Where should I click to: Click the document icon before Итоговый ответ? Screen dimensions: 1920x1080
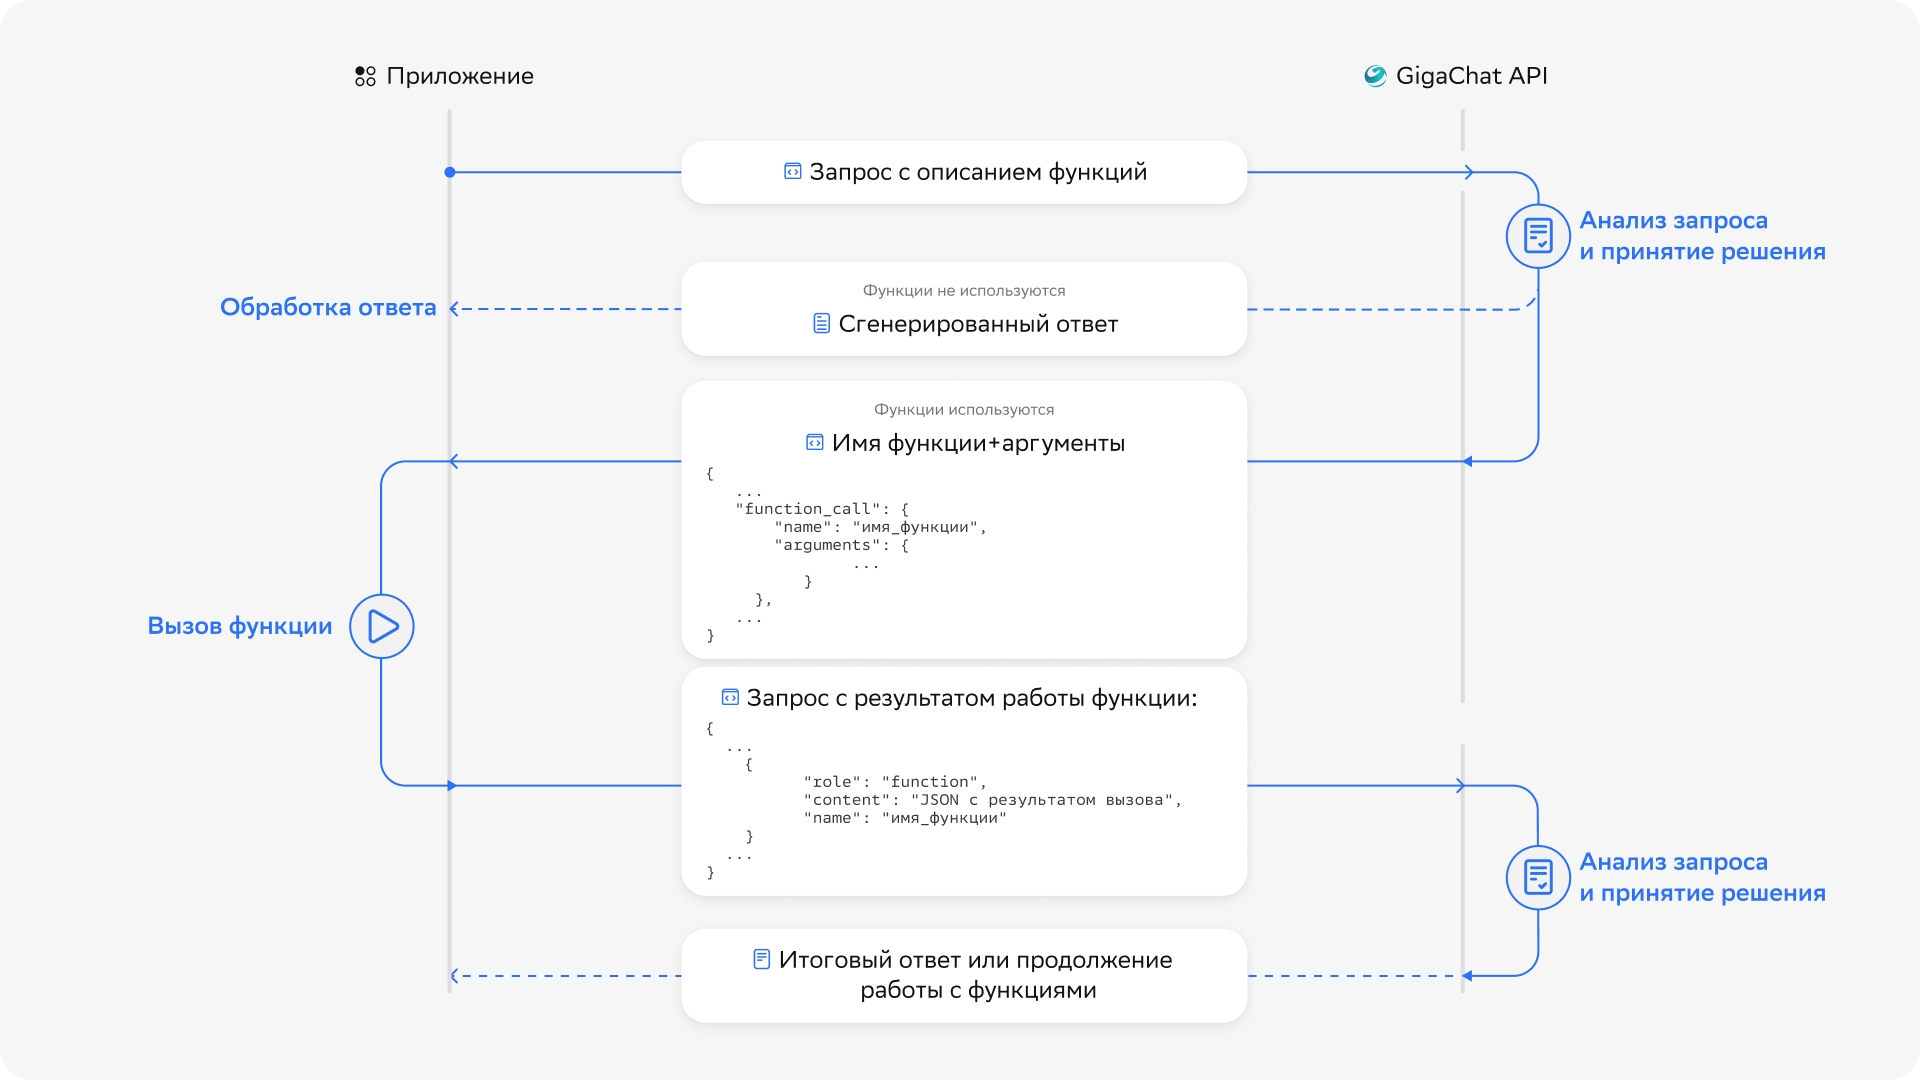pyautogui.click(x=761, y=959)
